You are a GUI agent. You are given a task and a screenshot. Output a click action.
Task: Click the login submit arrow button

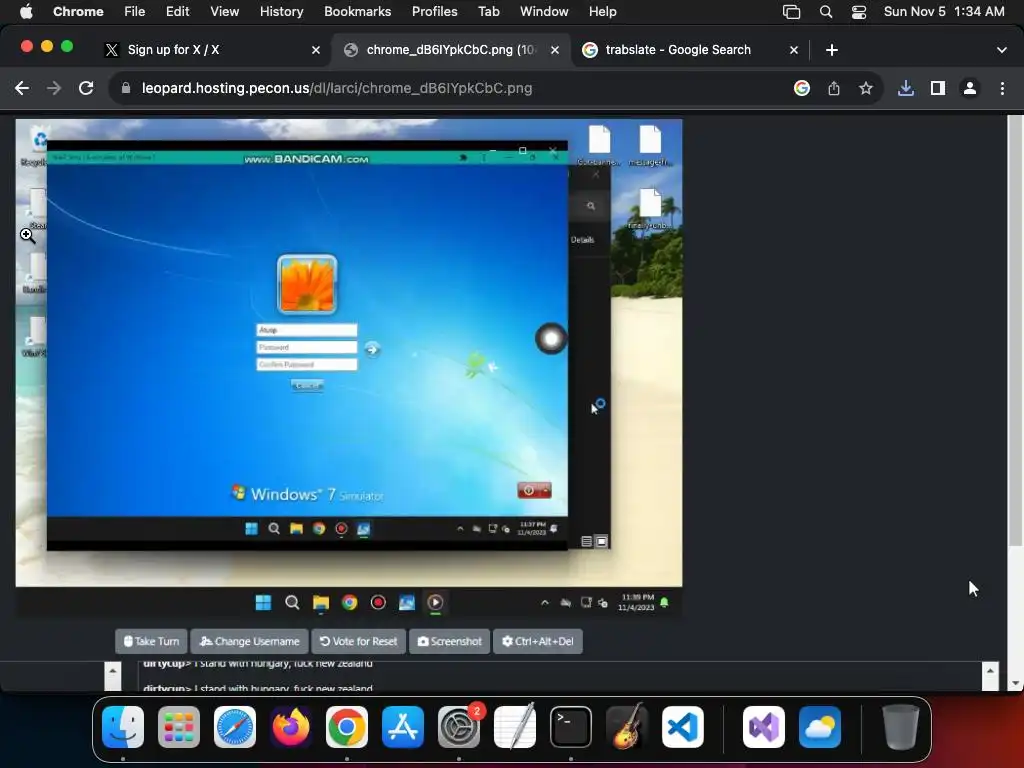pyautogui.click(x=372, y=349)
